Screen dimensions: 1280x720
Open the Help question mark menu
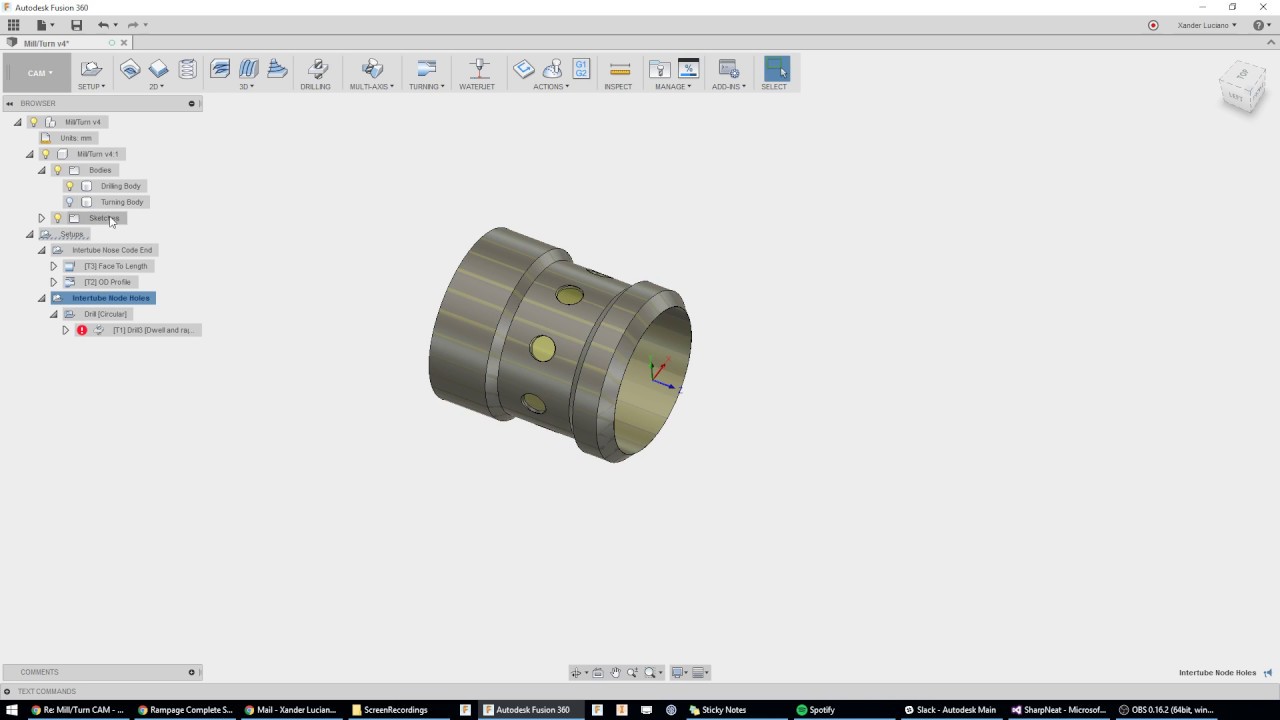coord(1262,25)
